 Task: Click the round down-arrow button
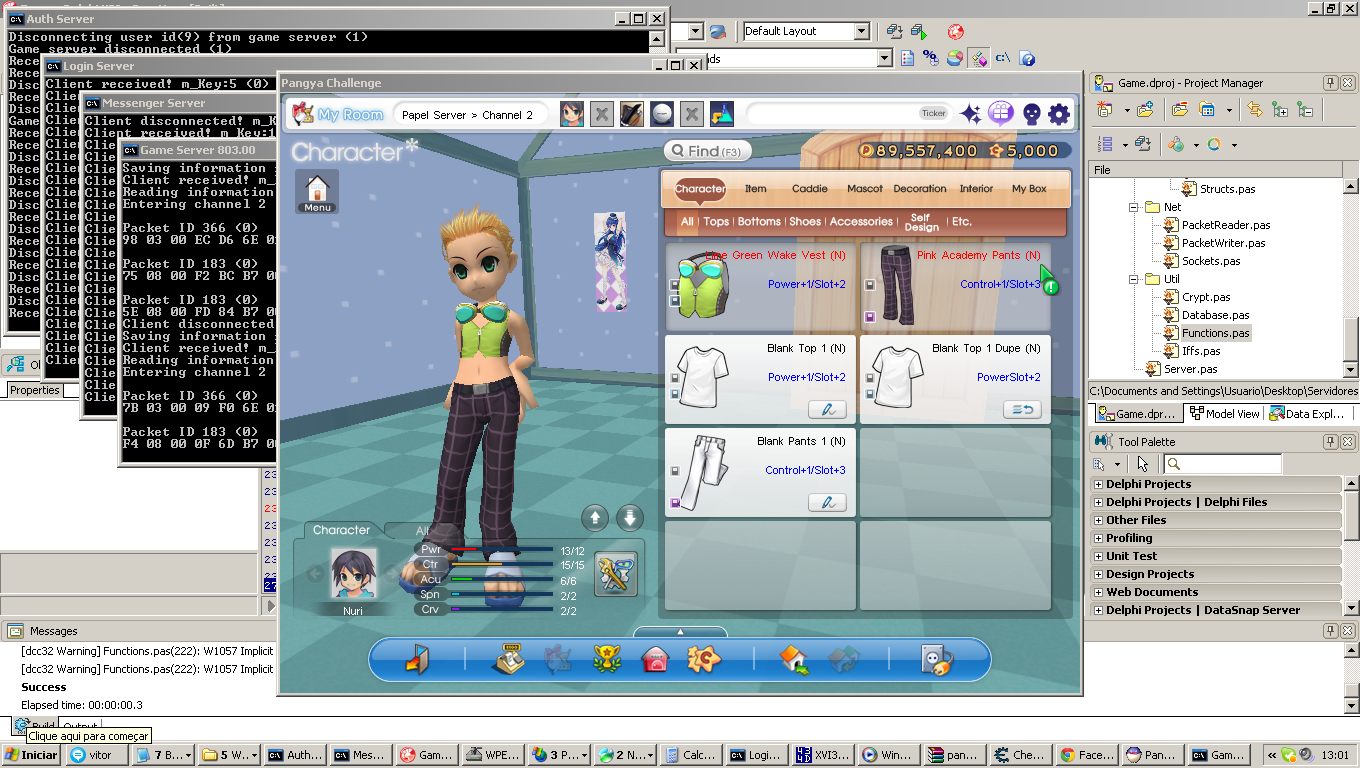tap(629, 517)
